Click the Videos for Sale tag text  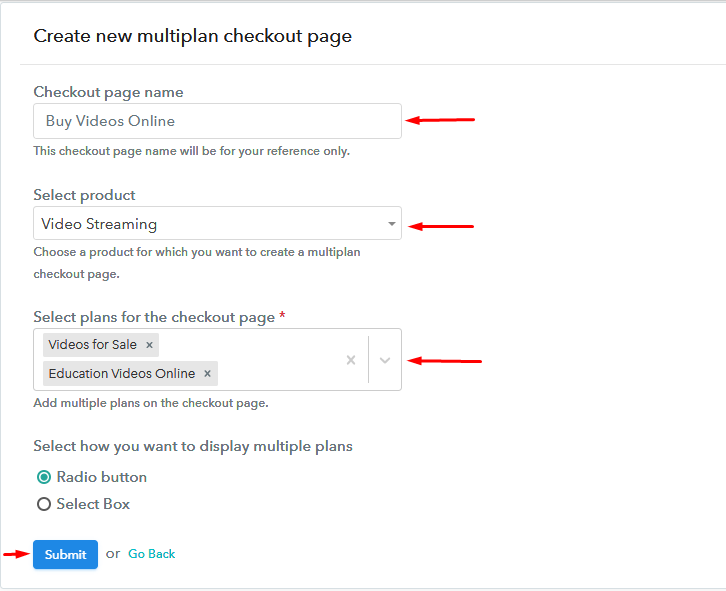click(93, 345)
